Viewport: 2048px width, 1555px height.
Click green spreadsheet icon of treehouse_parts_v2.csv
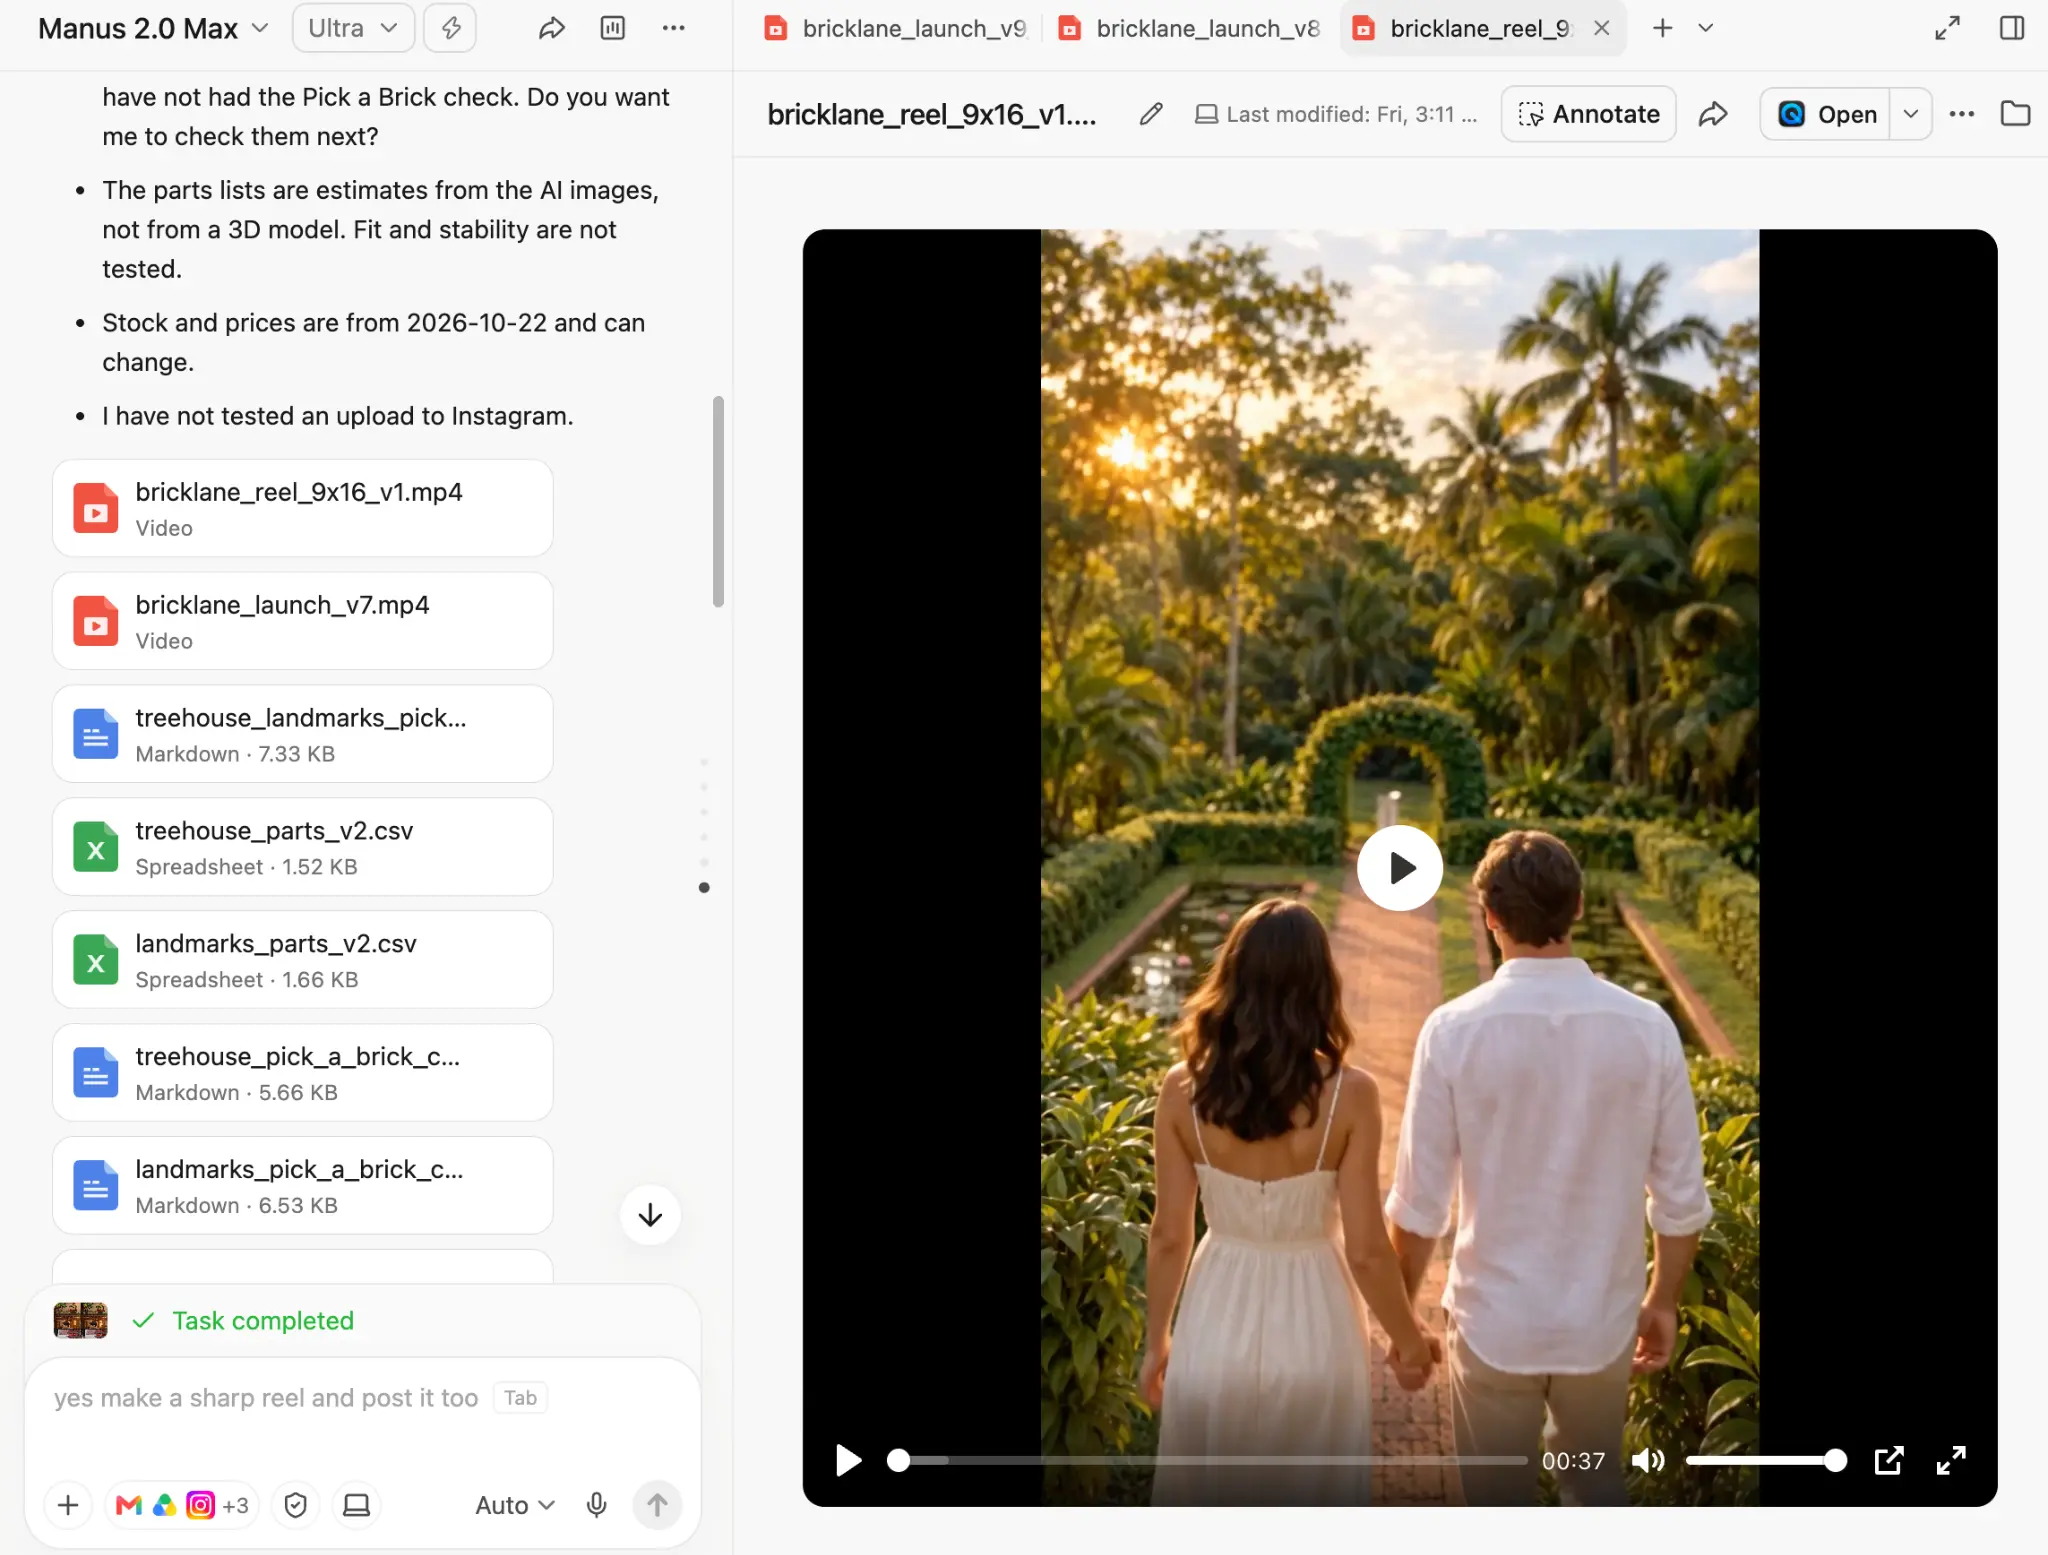coord(96,847)
